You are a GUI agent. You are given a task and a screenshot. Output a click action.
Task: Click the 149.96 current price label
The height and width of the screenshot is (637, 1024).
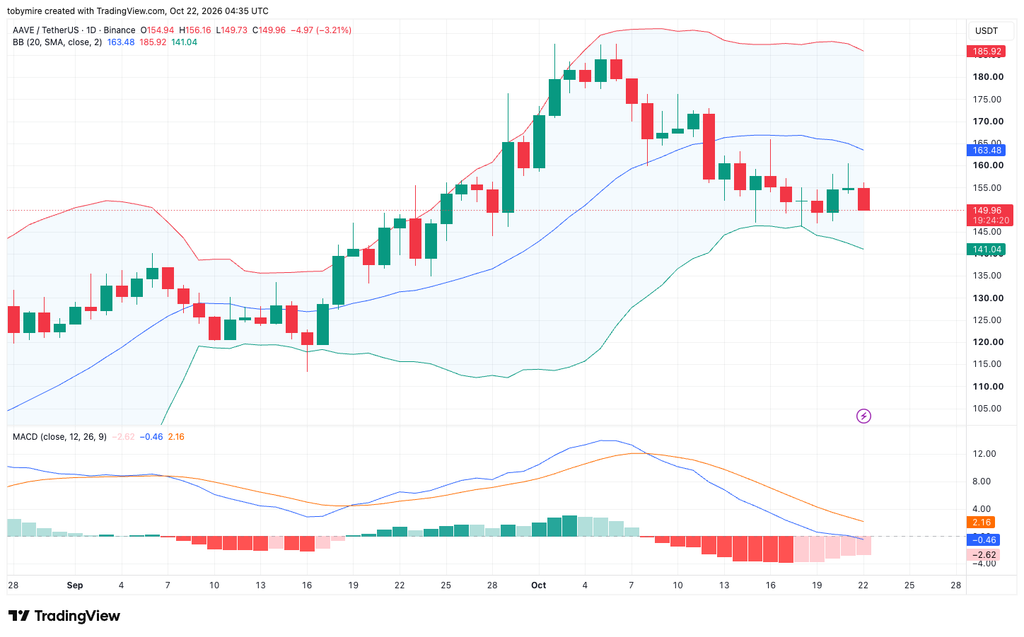click(x=988, y=210)
